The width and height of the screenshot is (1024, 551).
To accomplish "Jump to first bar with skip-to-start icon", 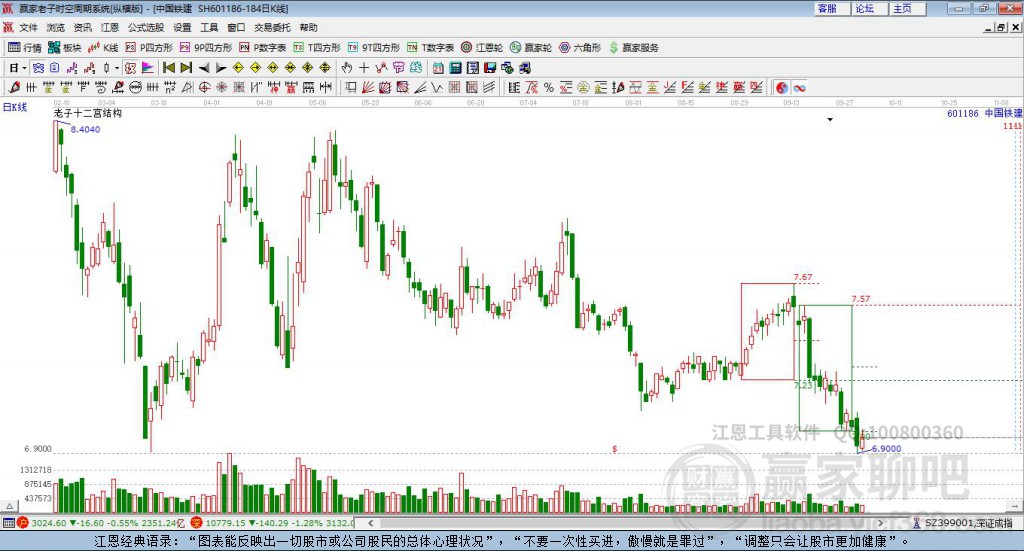I will click(168, 68).
